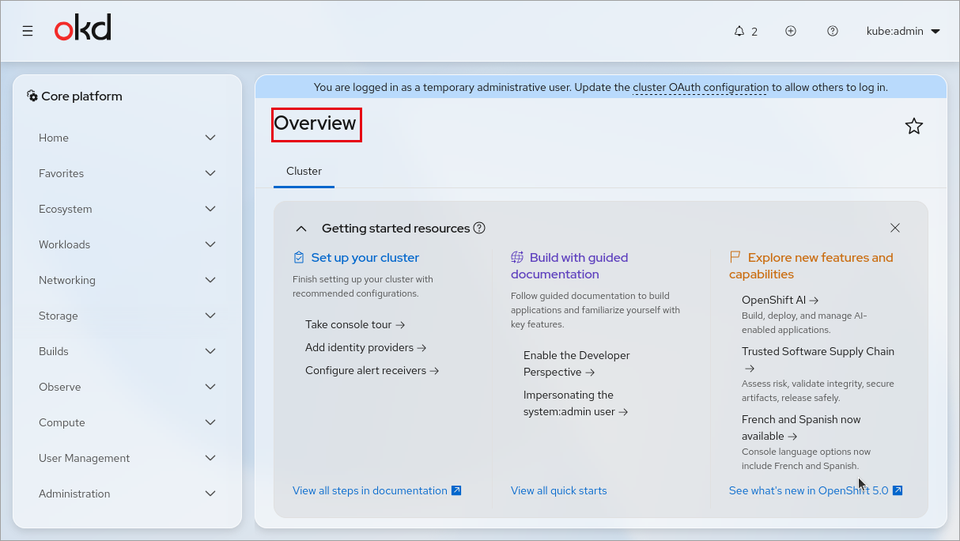Viewport: 960px width, 541px height.
Task: Open French and Spanish now available link
Action: point(801,427)
